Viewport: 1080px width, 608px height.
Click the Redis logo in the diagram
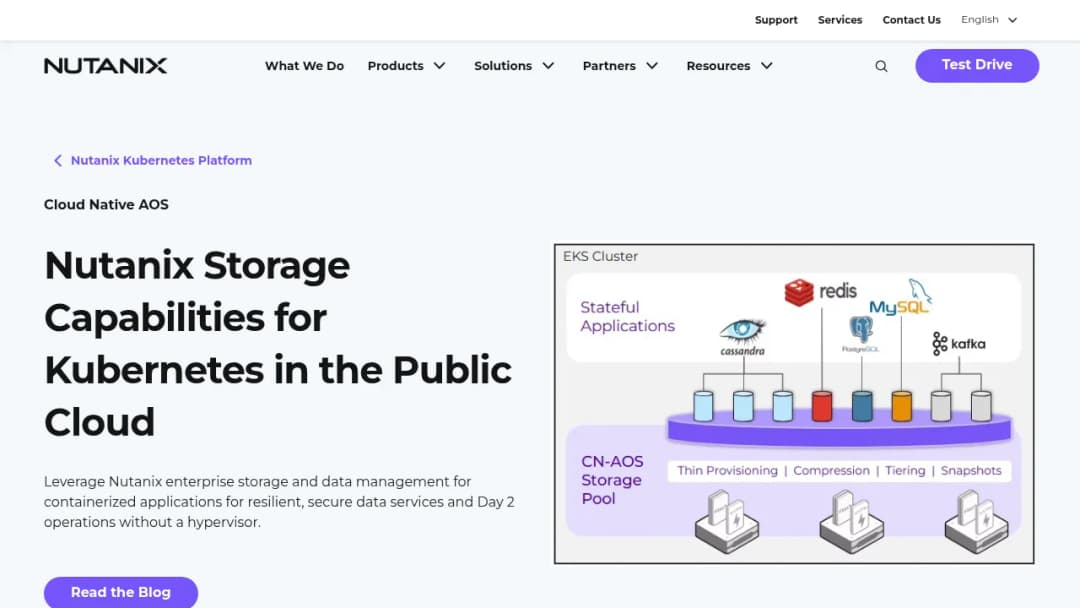(820, 292)
